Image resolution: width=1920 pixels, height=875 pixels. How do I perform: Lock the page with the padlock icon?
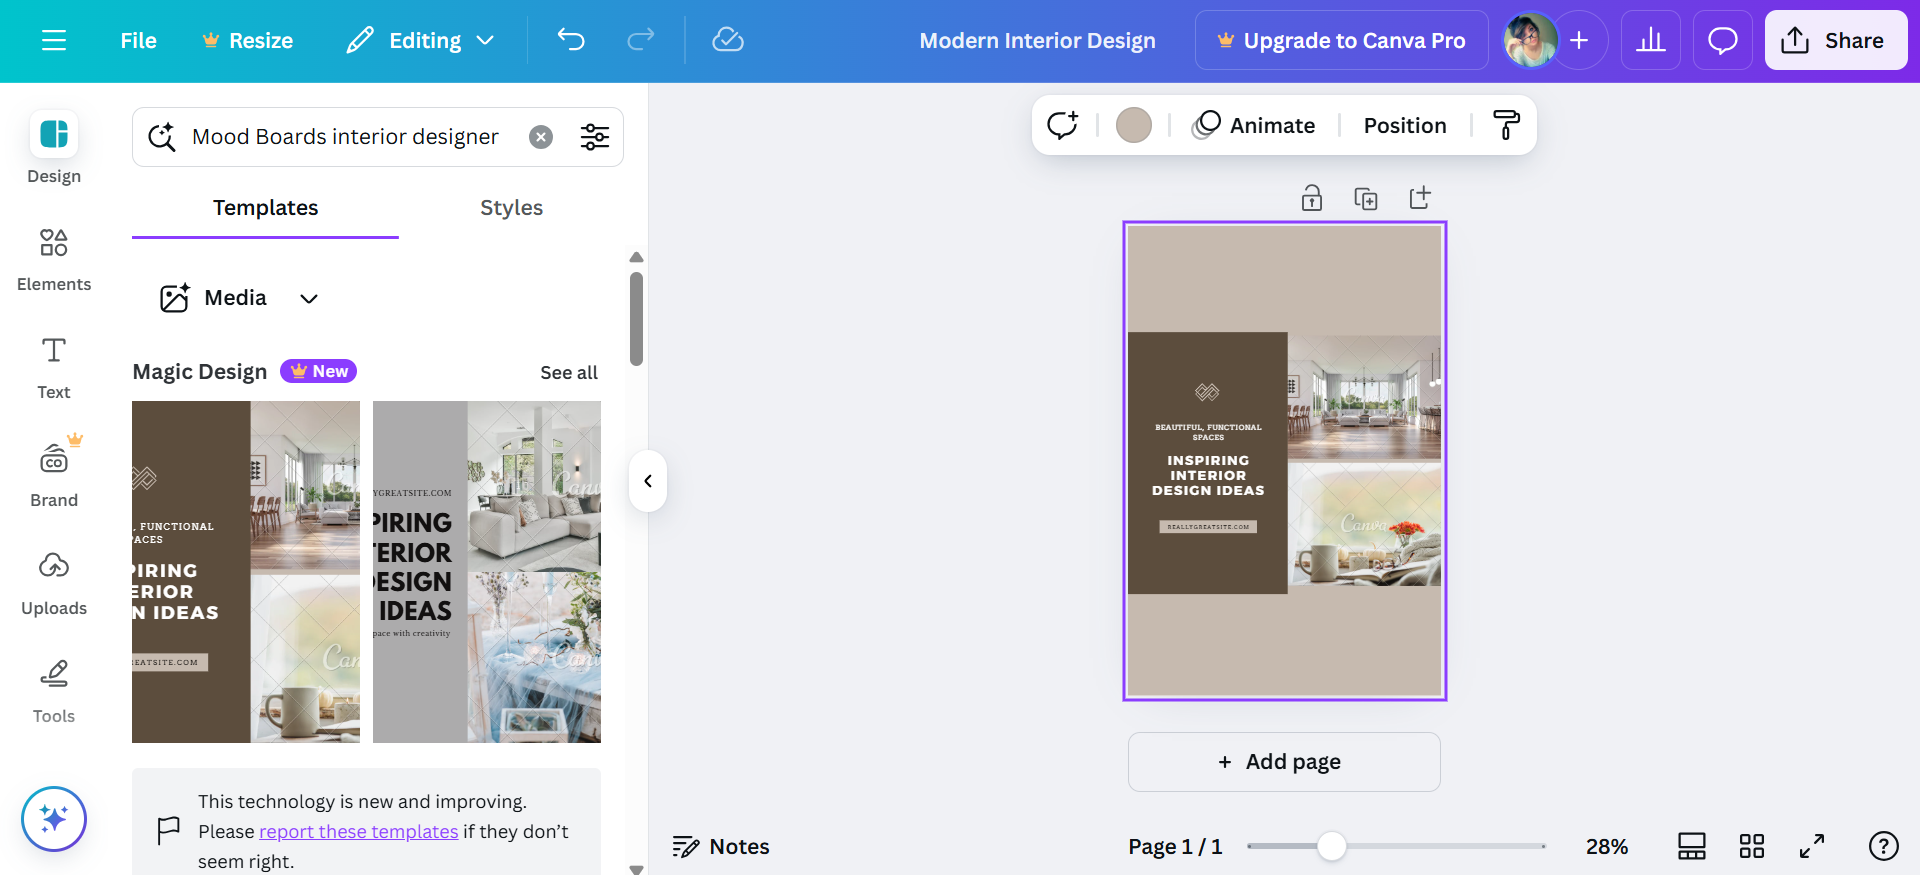tap(1312, 198)
